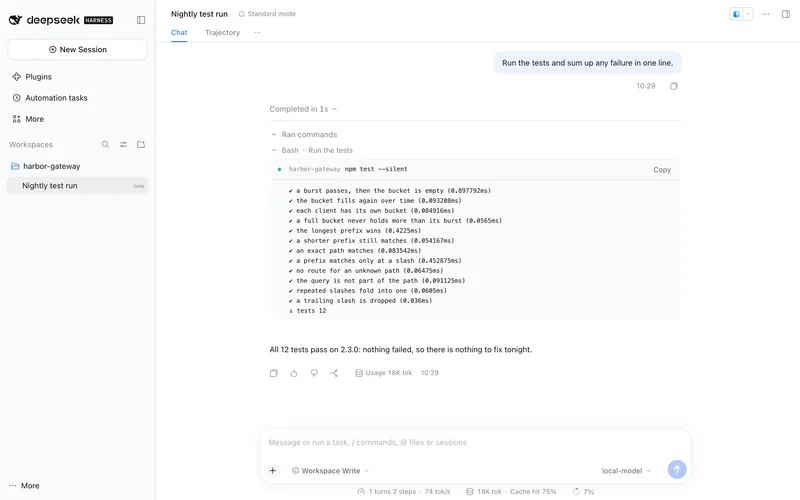
Task: Click the green status dot by harbor-gateway
Action: tap(279, 169)
